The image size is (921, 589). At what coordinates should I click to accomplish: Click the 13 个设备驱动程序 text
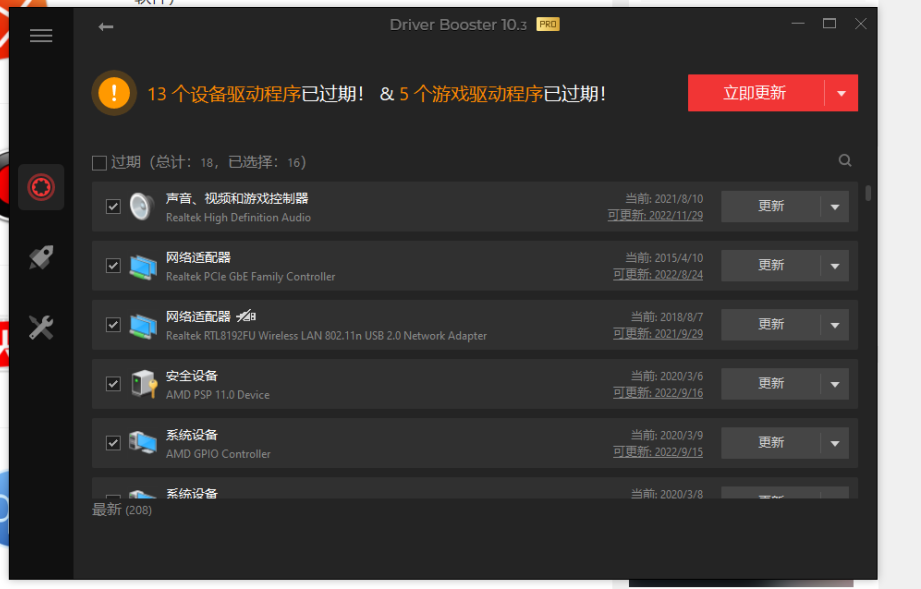tap(224, 94)
